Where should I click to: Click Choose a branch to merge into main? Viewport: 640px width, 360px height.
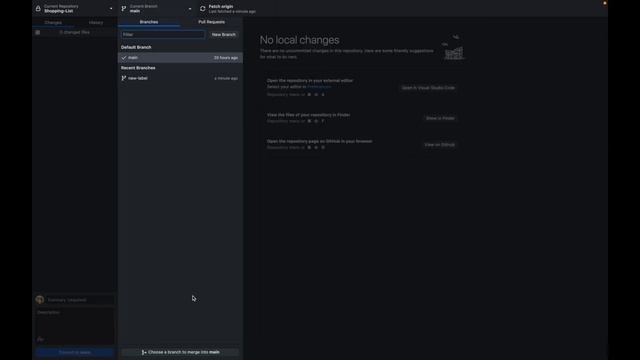click(180, 352)
